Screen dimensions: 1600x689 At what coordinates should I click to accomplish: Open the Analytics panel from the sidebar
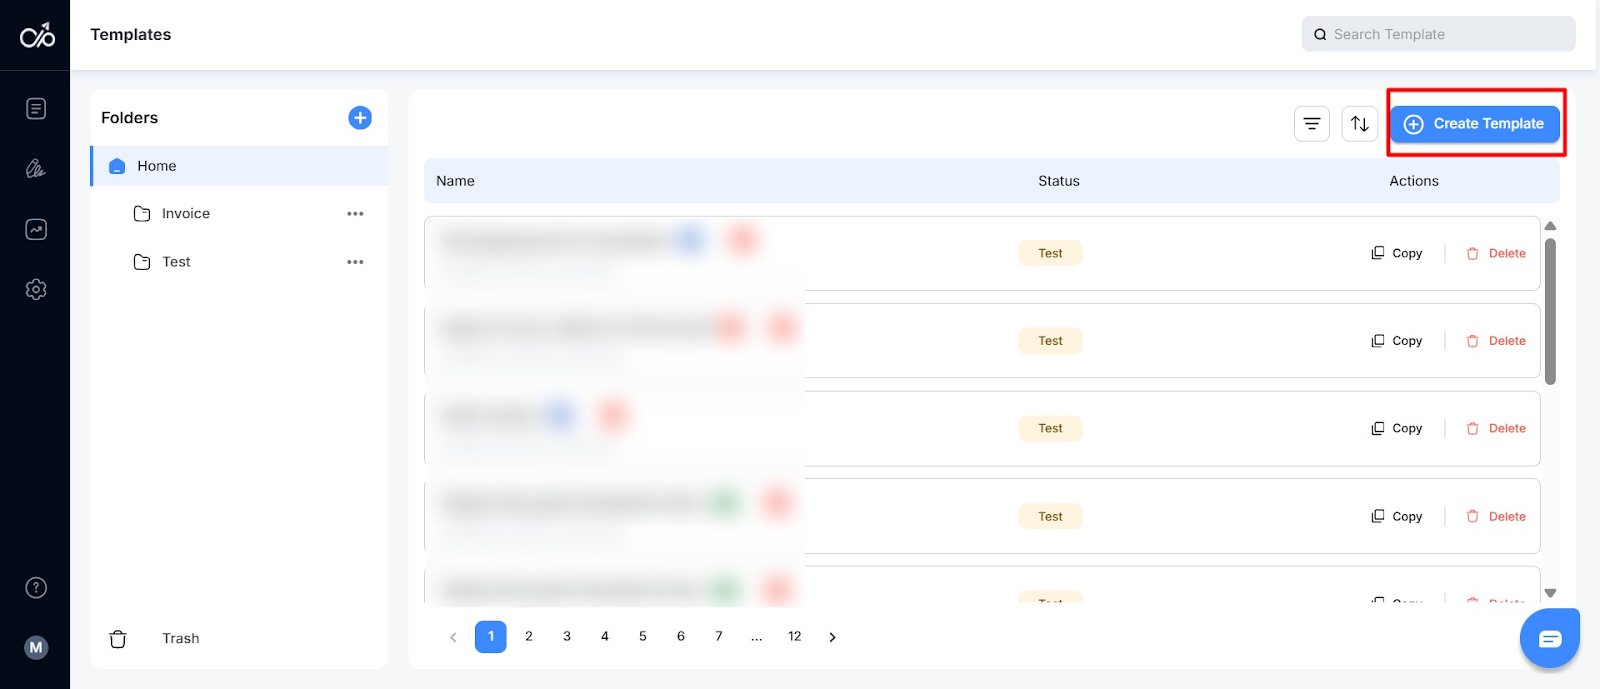coord(35,229)
